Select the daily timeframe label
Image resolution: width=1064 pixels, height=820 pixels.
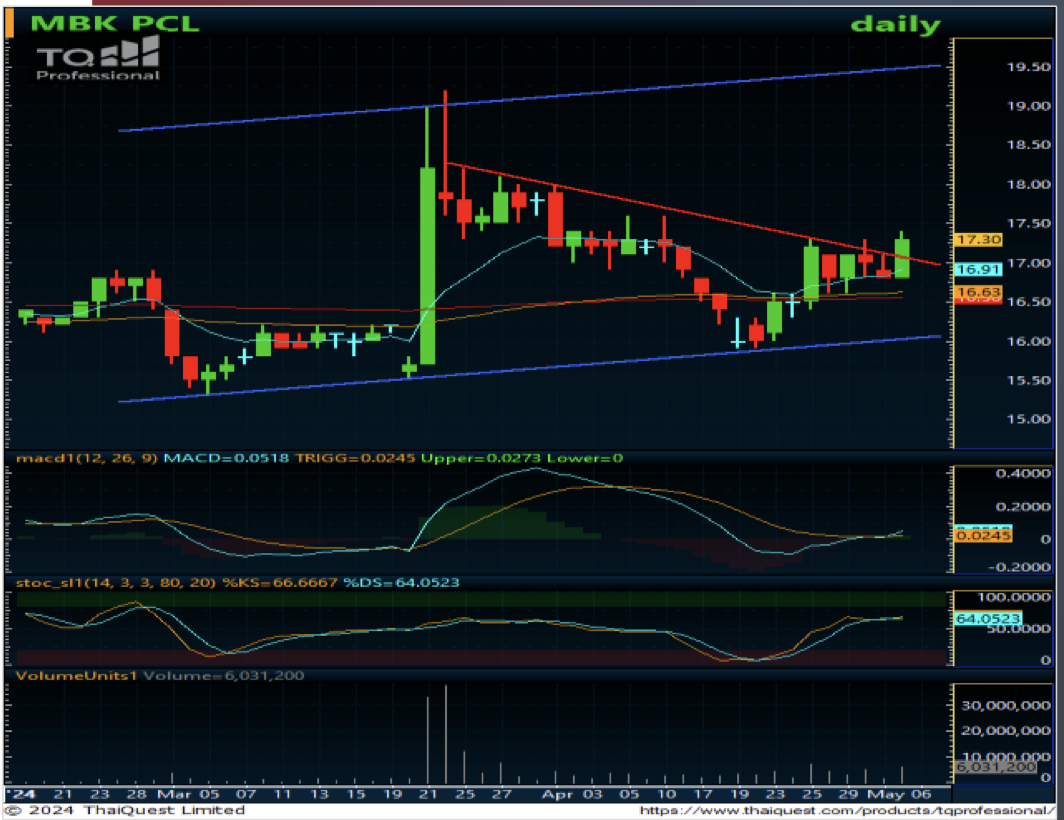(x=896, y=24)
